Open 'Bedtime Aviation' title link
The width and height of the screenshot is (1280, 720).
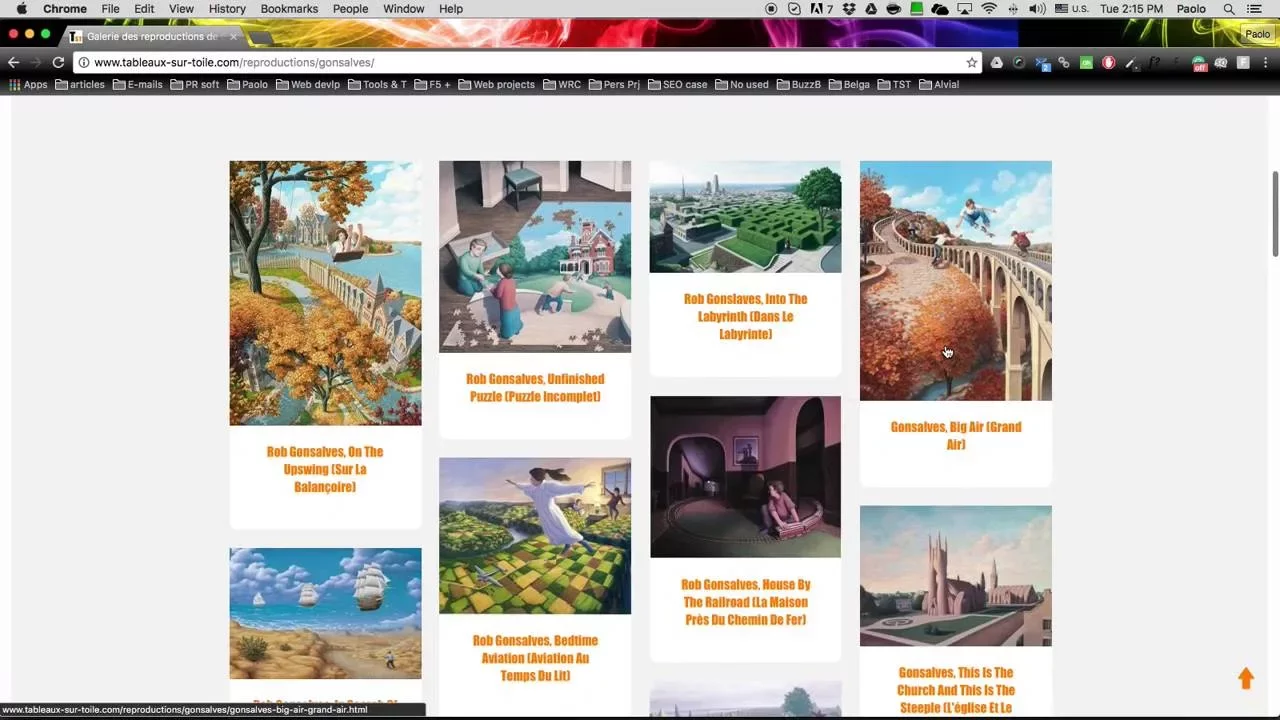pos(535,658)
